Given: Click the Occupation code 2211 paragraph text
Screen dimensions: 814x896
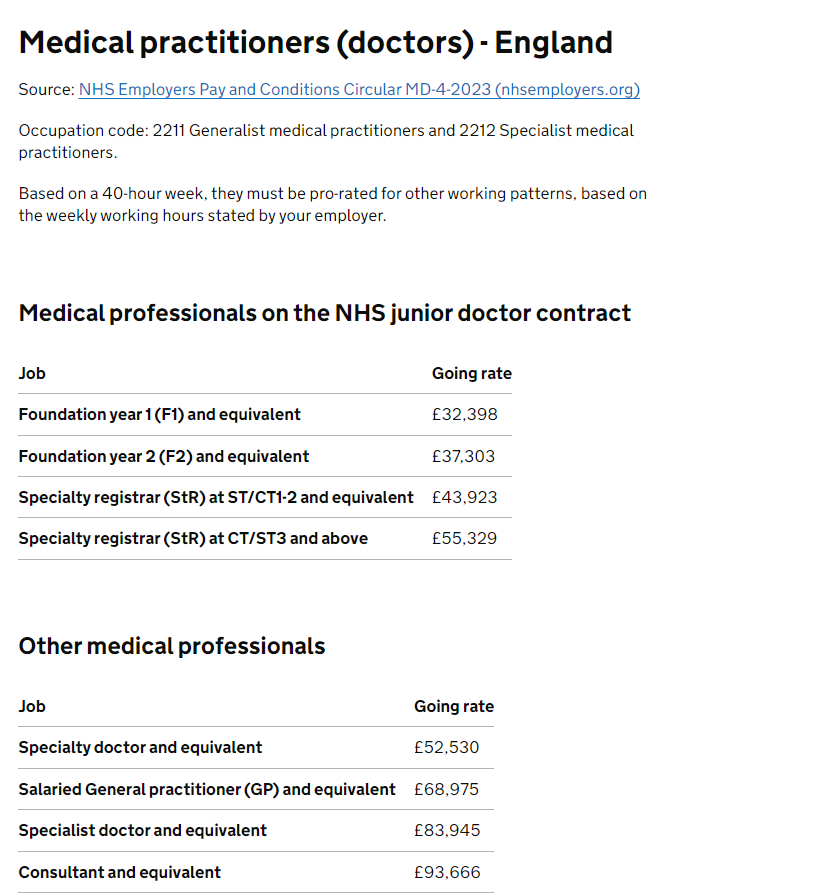Looking at the screenshot, I should pos(326,141).
